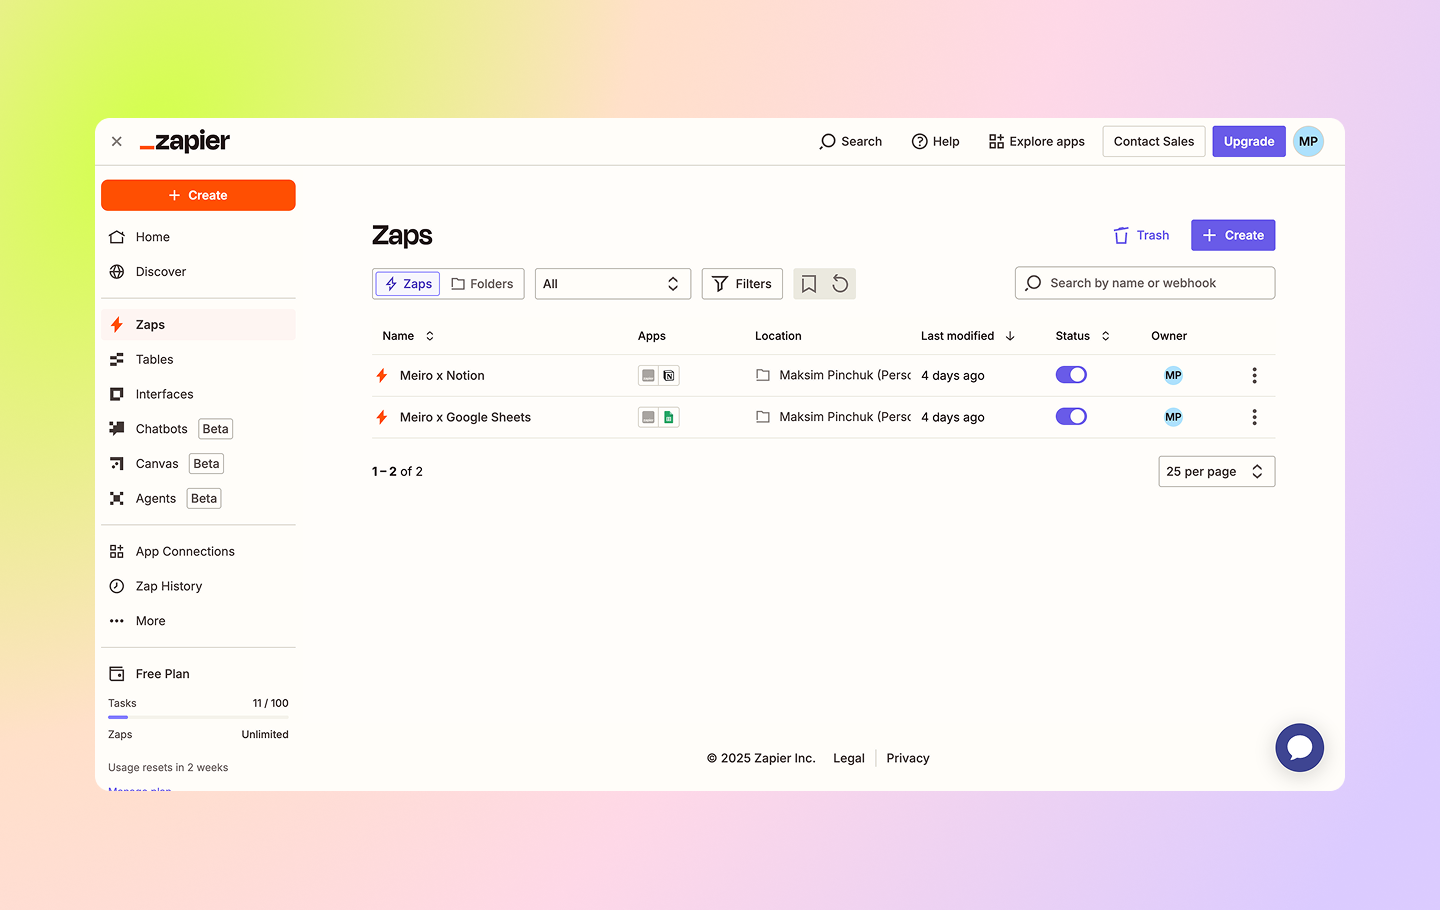The image size is (1440, 910).
Task: Open the three-dot menu for Meiro x Google Sheets
Action: pos(1254,417)
